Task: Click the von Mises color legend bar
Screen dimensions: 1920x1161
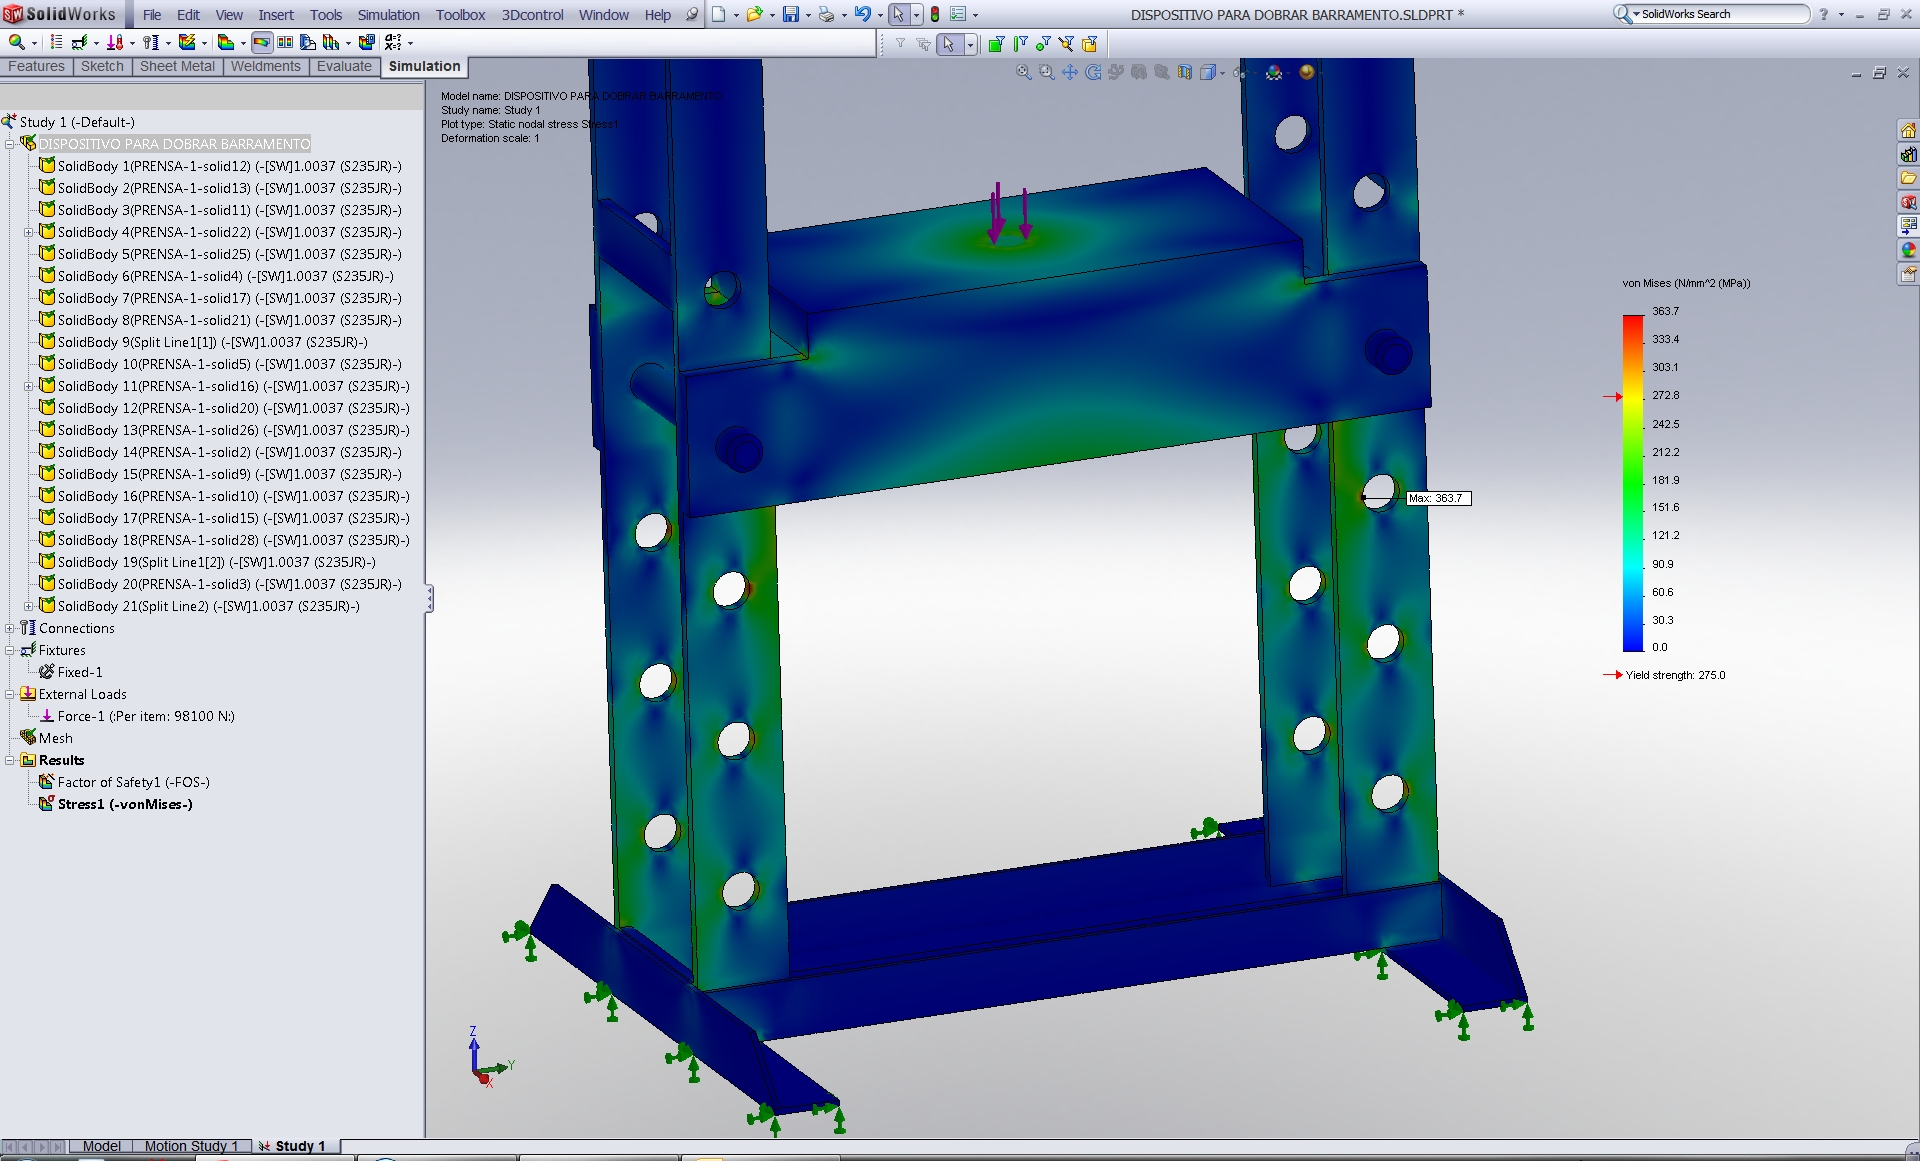Action: tap(1632, 482)
